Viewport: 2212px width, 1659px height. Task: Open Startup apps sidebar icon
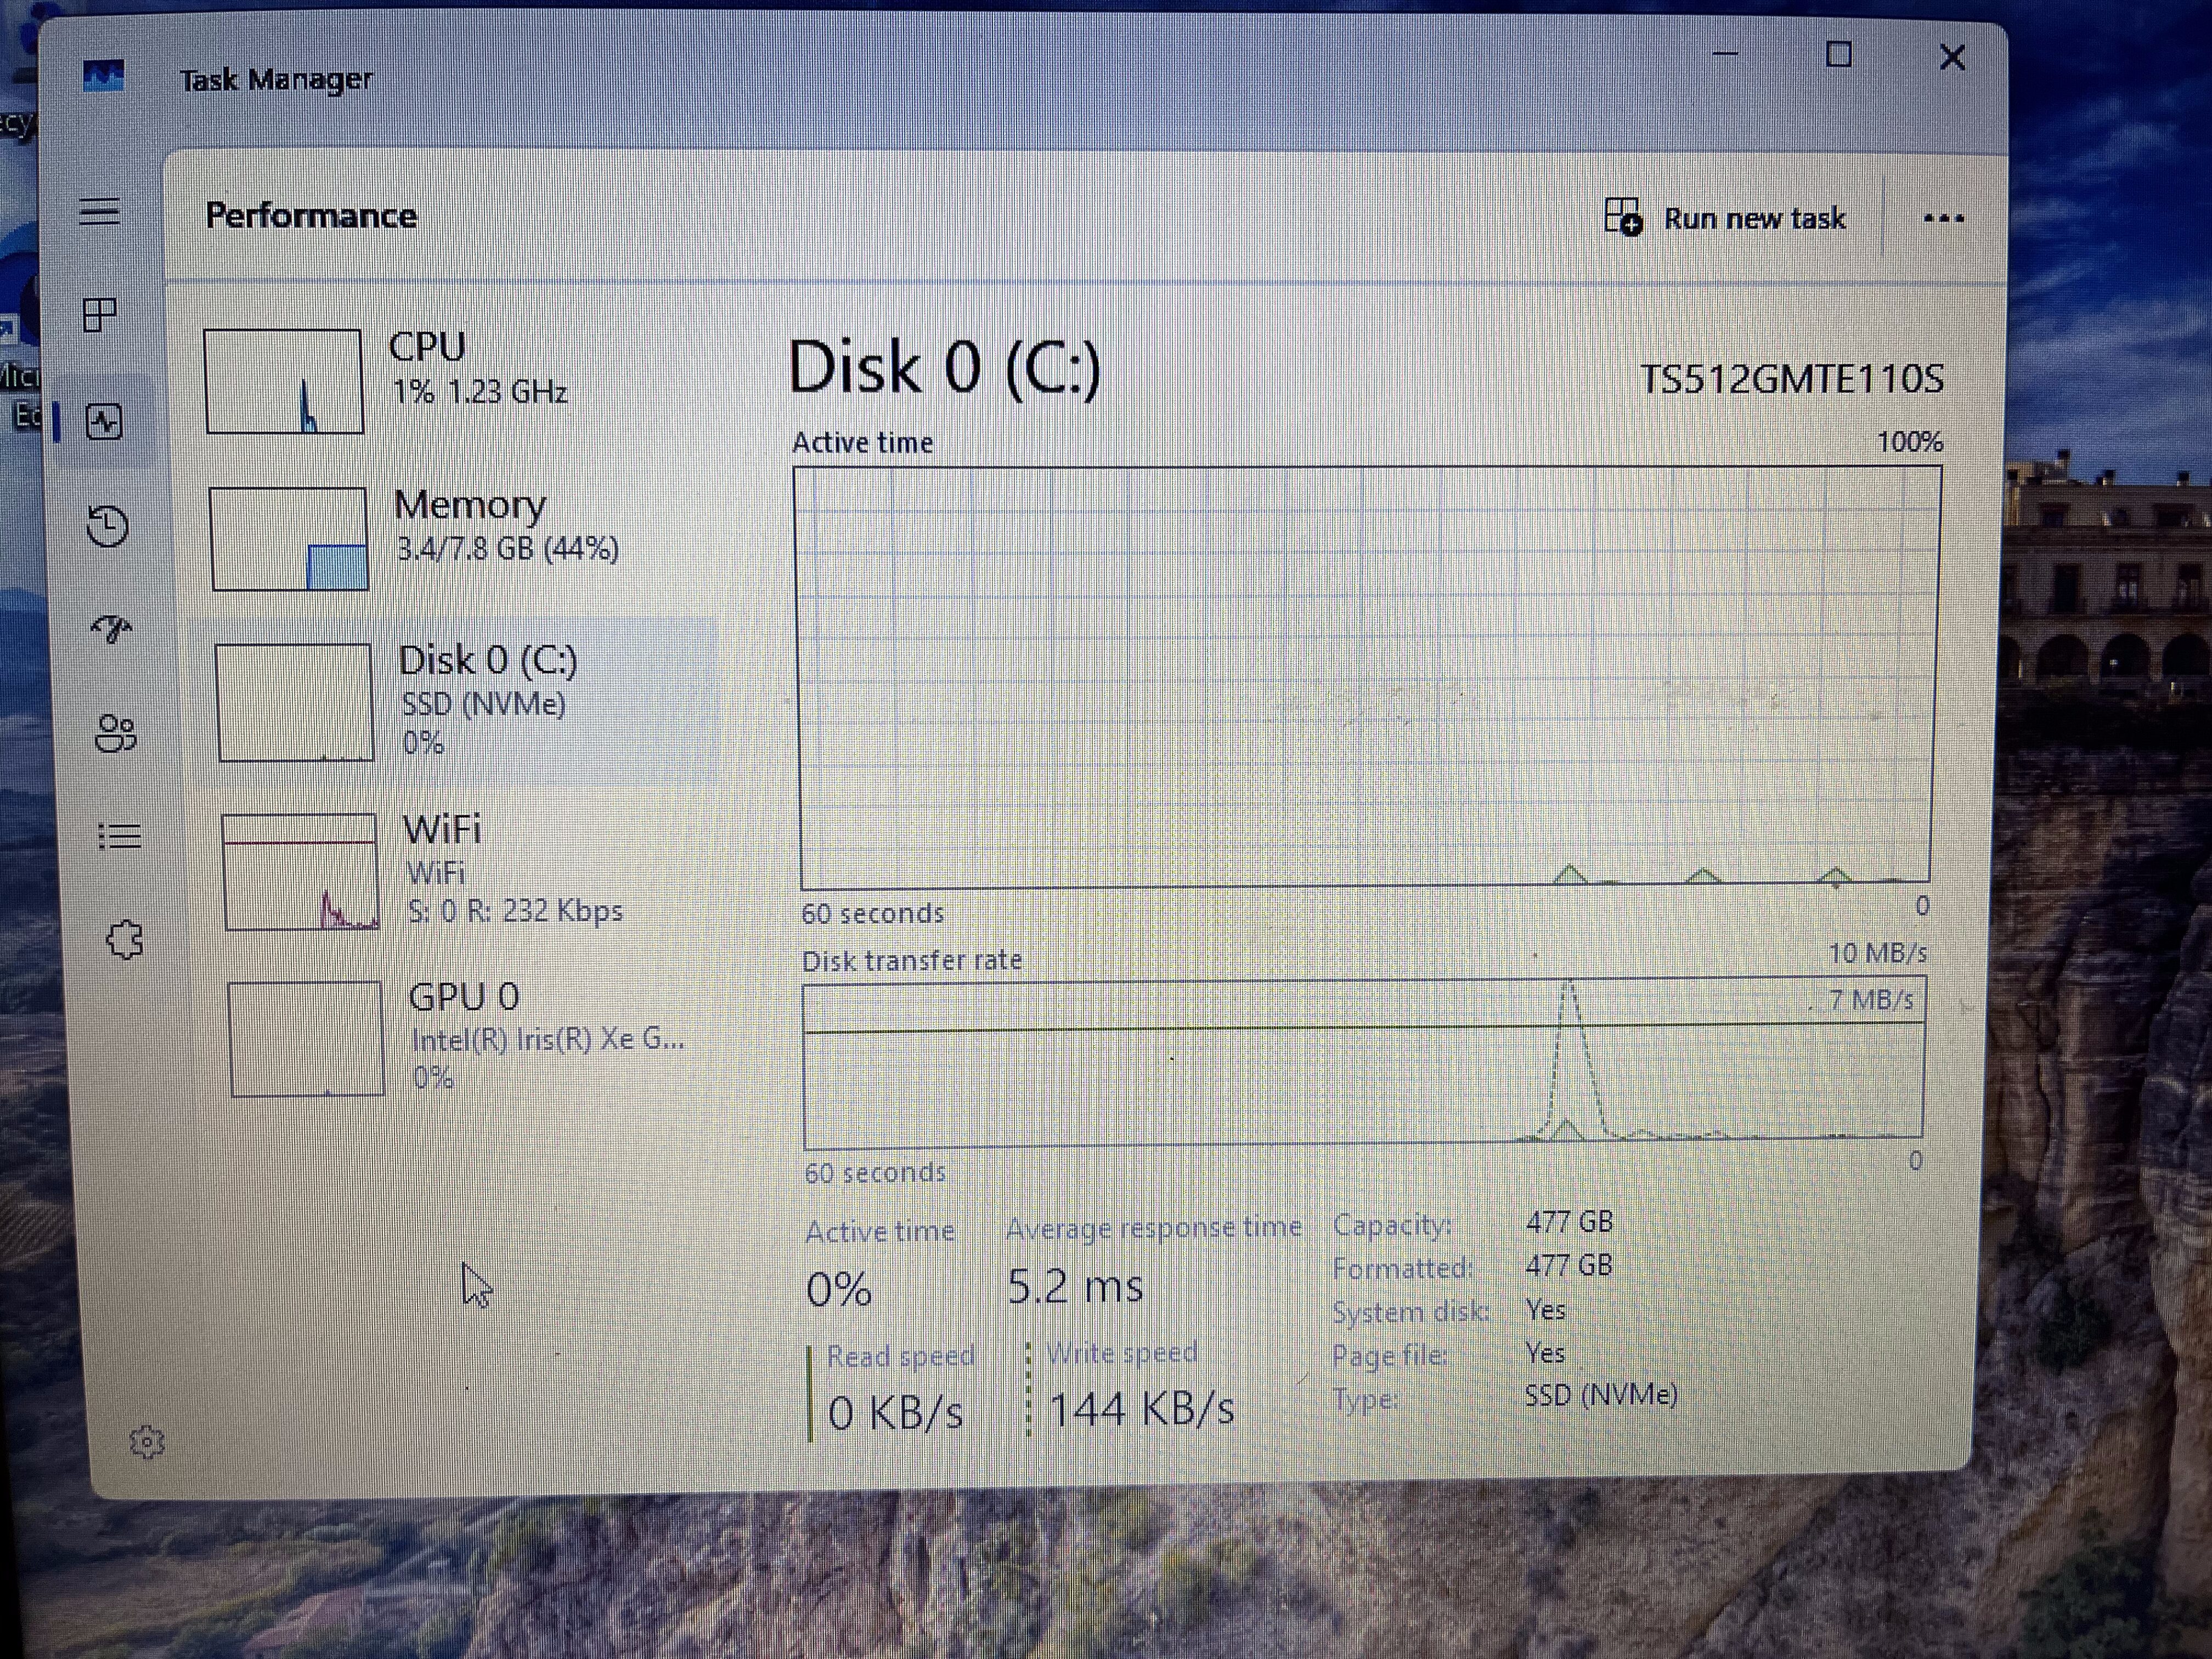111,629
